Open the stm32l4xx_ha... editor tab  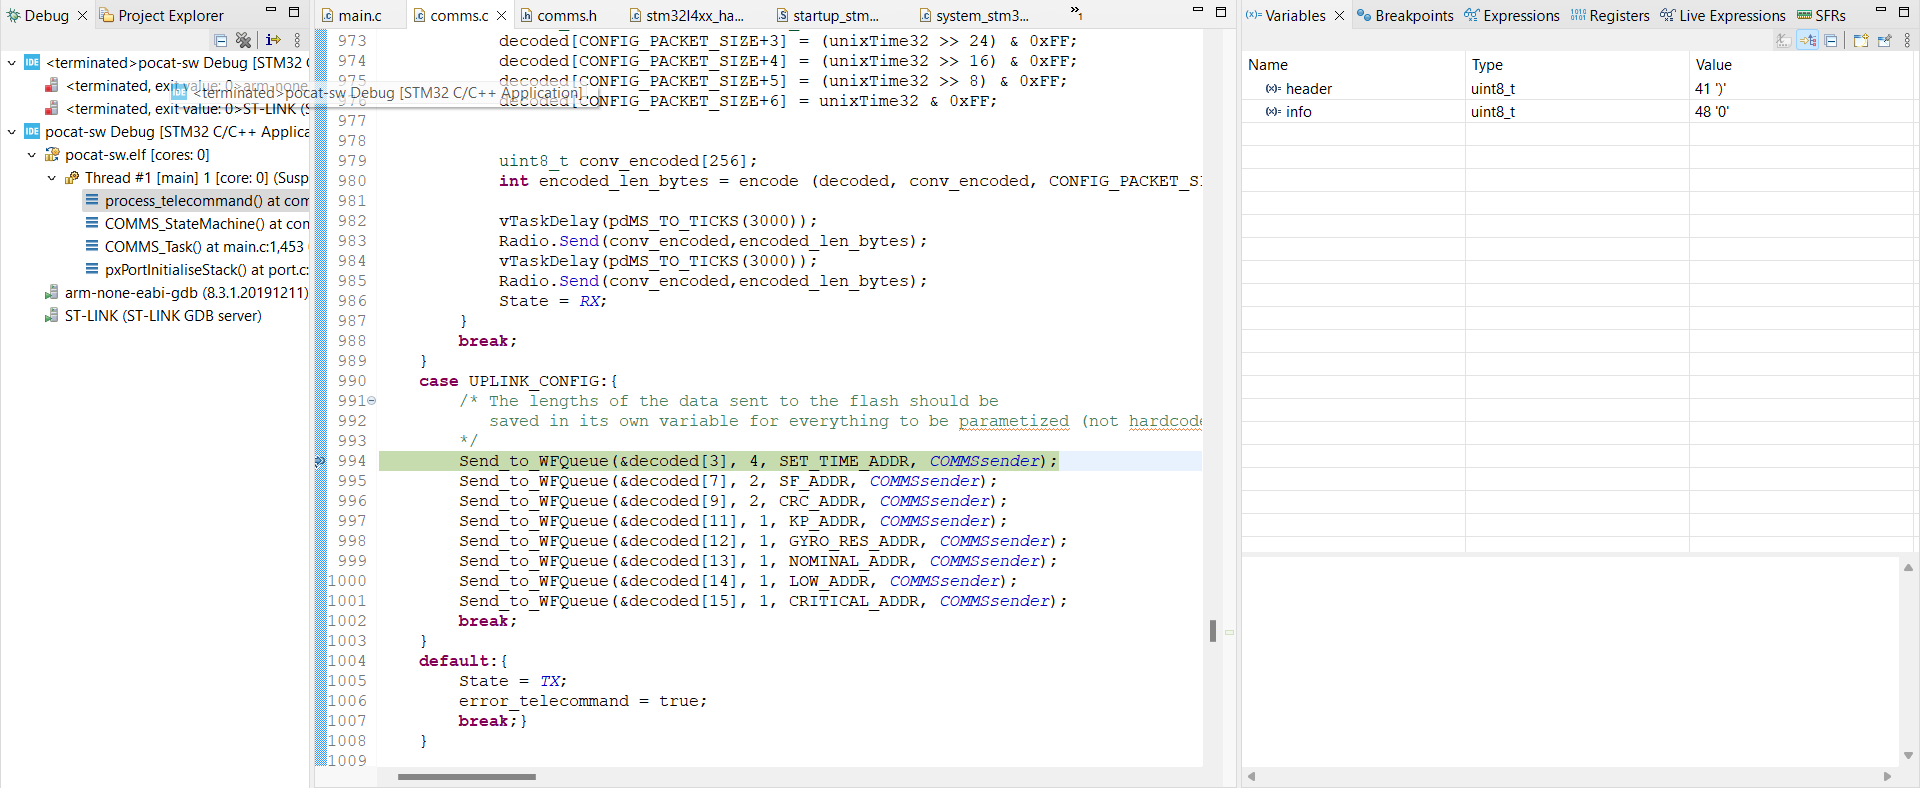(x=687, y=16)
